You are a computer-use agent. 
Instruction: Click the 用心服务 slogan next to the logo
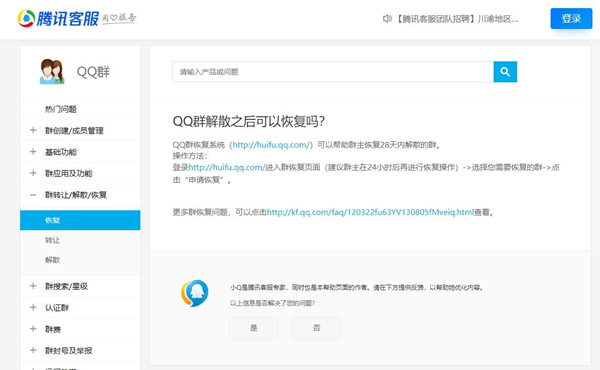119,18
